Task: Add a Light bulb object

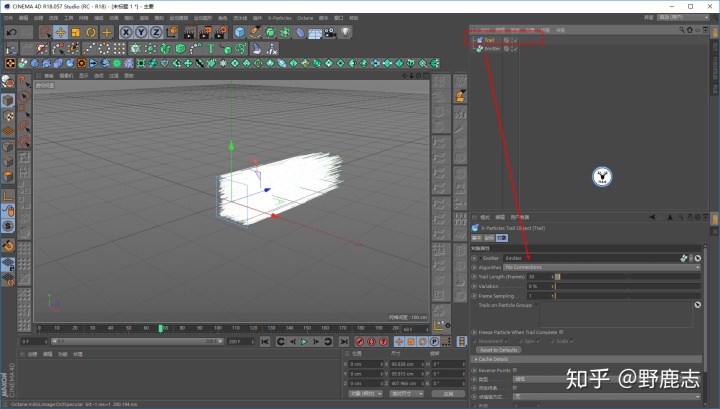Action: [x=345, y=32]
